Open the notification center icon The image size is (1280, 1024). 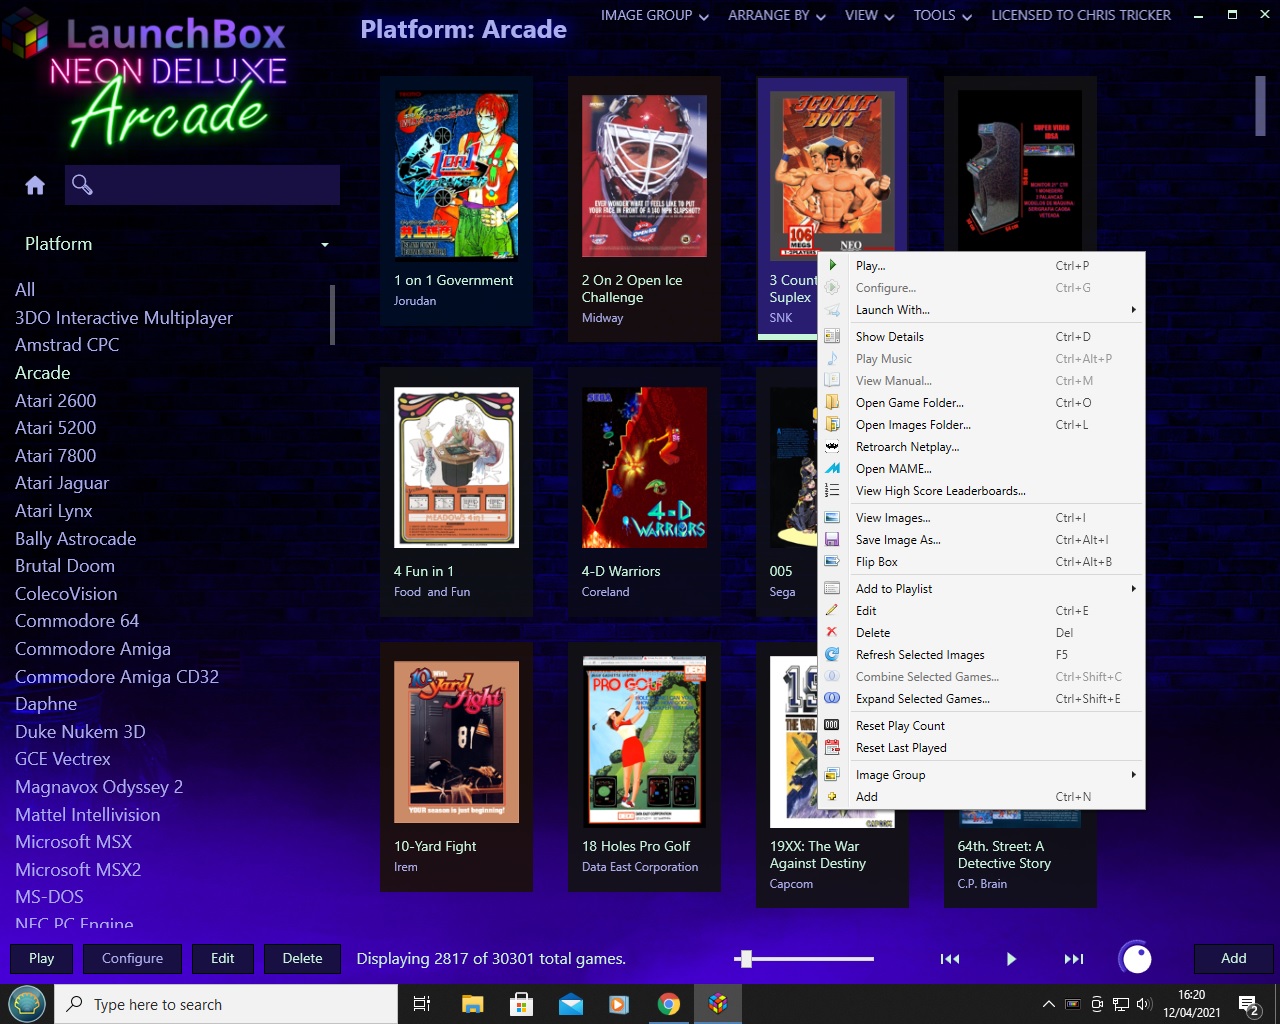coord(1248,1004)
